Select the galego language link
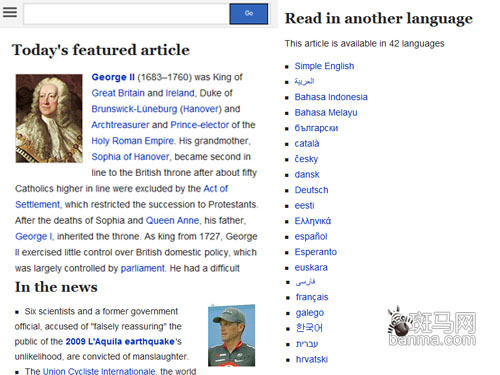 pyautogui.click(x=310, y=313)
